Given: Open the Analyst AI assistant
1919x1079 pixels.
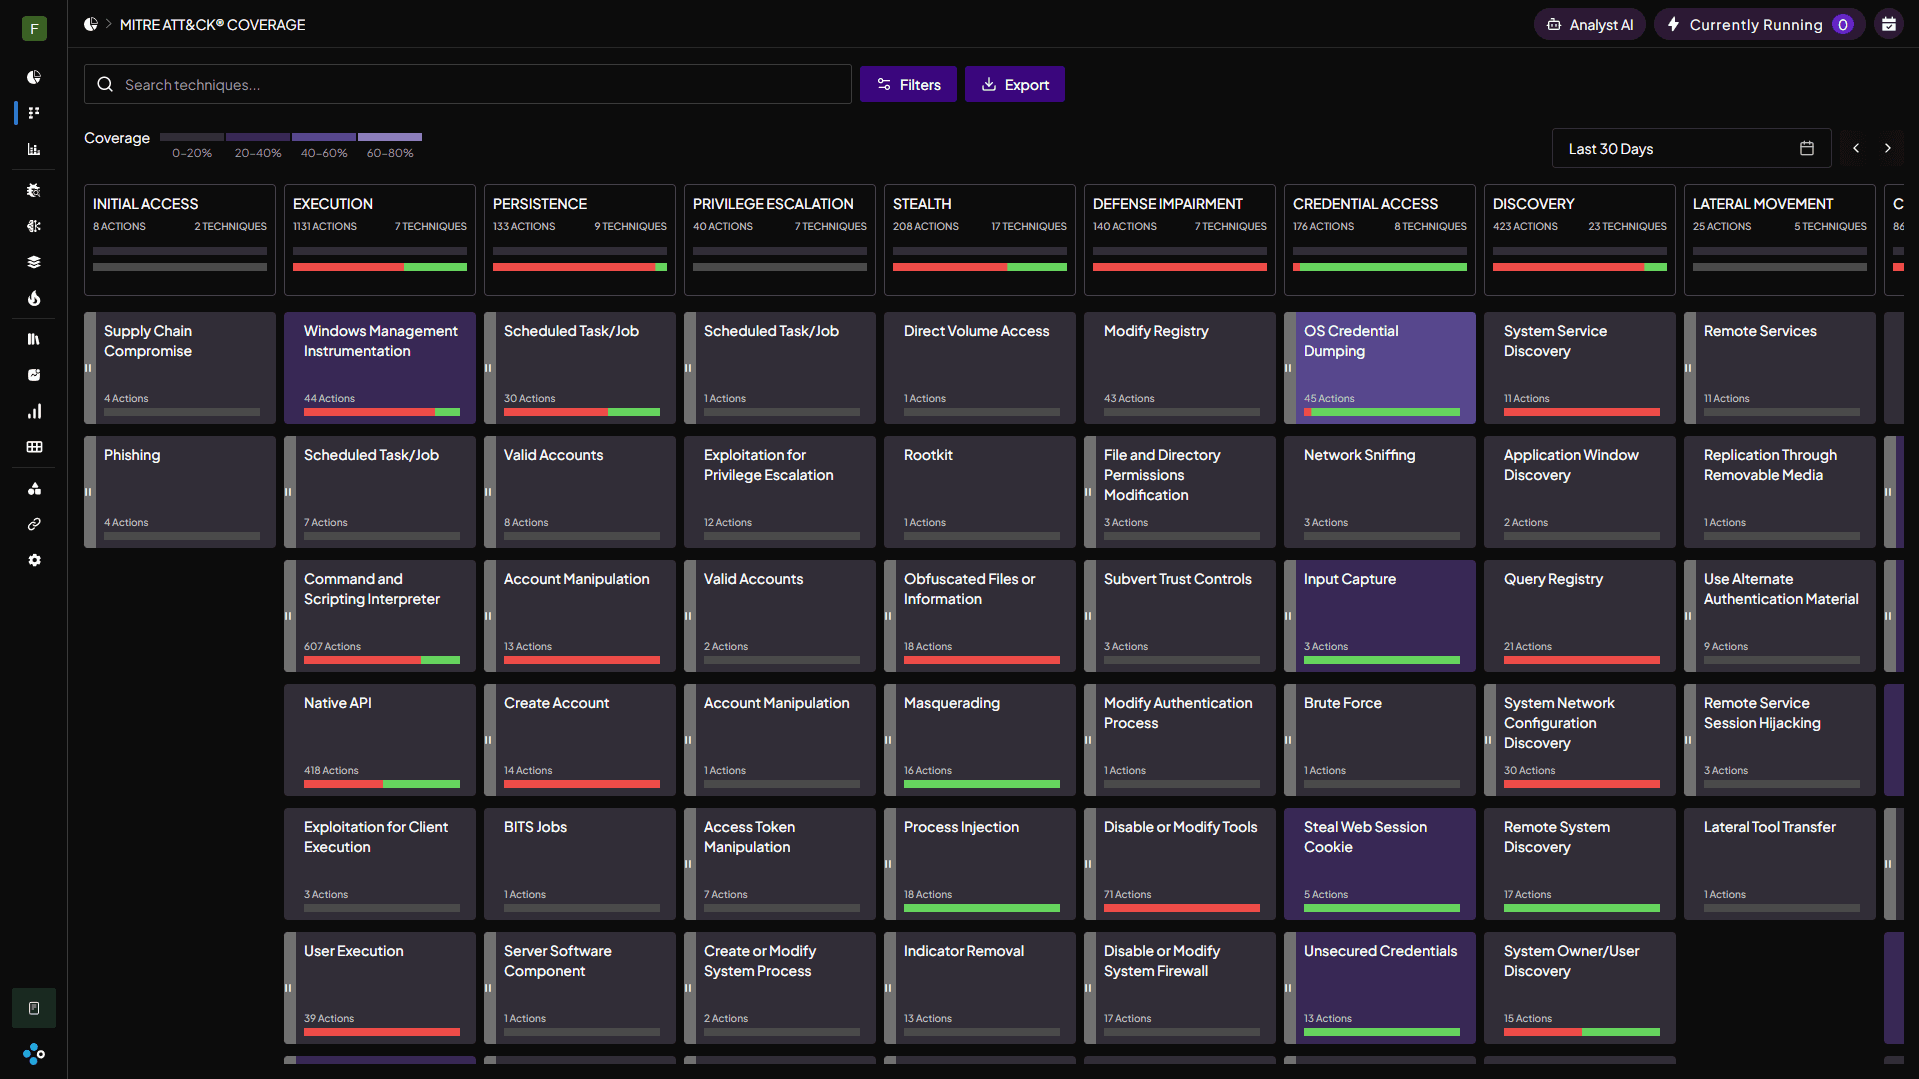Looking at the screenshot, I should tap(1590, 24).
